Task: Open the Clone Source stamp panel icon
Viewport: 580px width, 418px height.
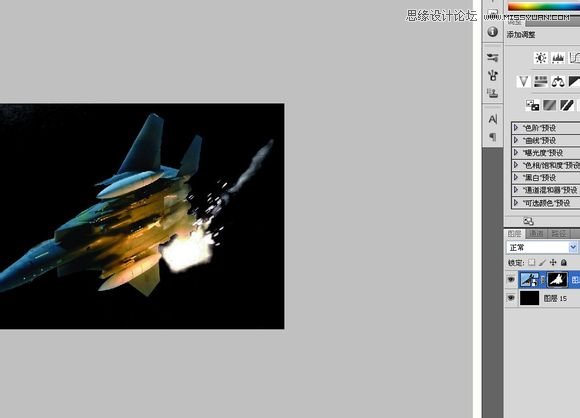Action: pyautogui.click(x=492, y=93)
